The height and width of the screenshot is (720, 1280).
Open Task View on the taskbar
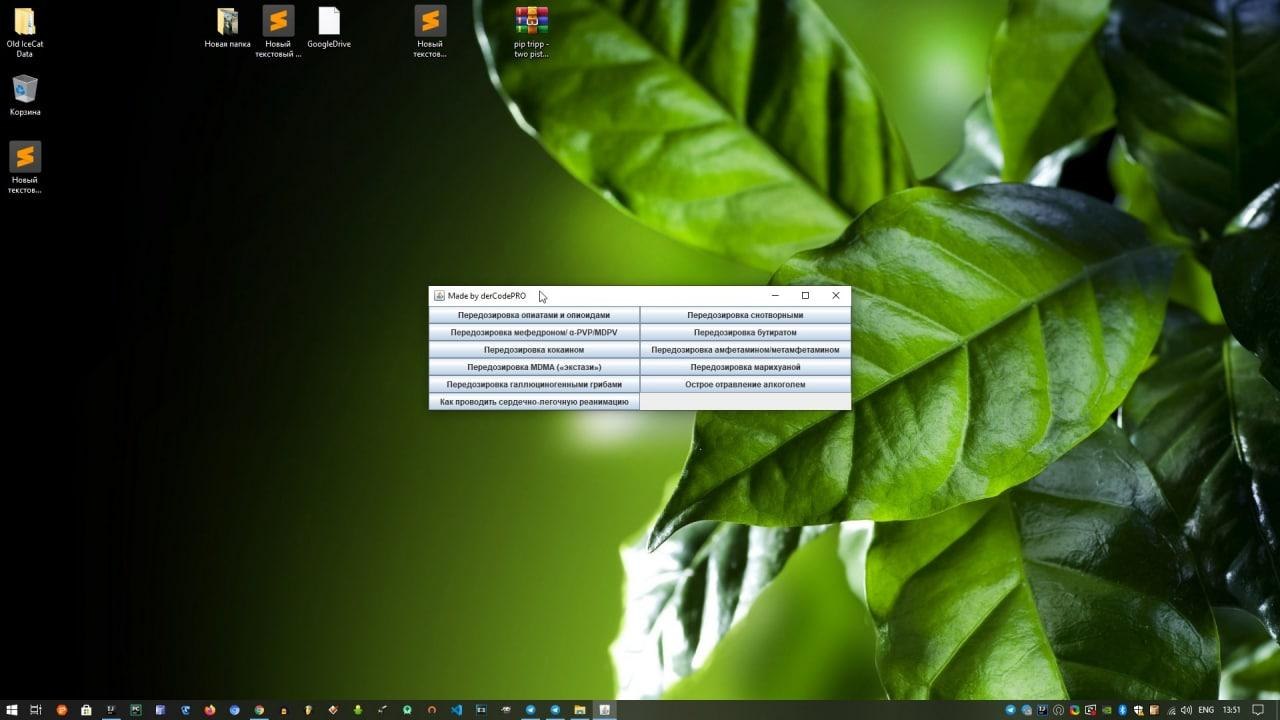click(36, 710)
